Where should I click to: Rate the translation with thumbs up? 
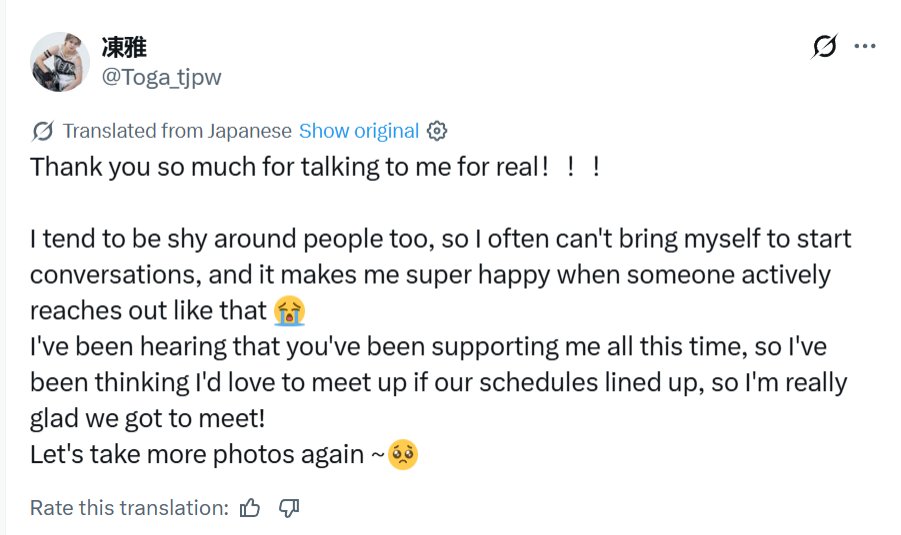(250, 508)
